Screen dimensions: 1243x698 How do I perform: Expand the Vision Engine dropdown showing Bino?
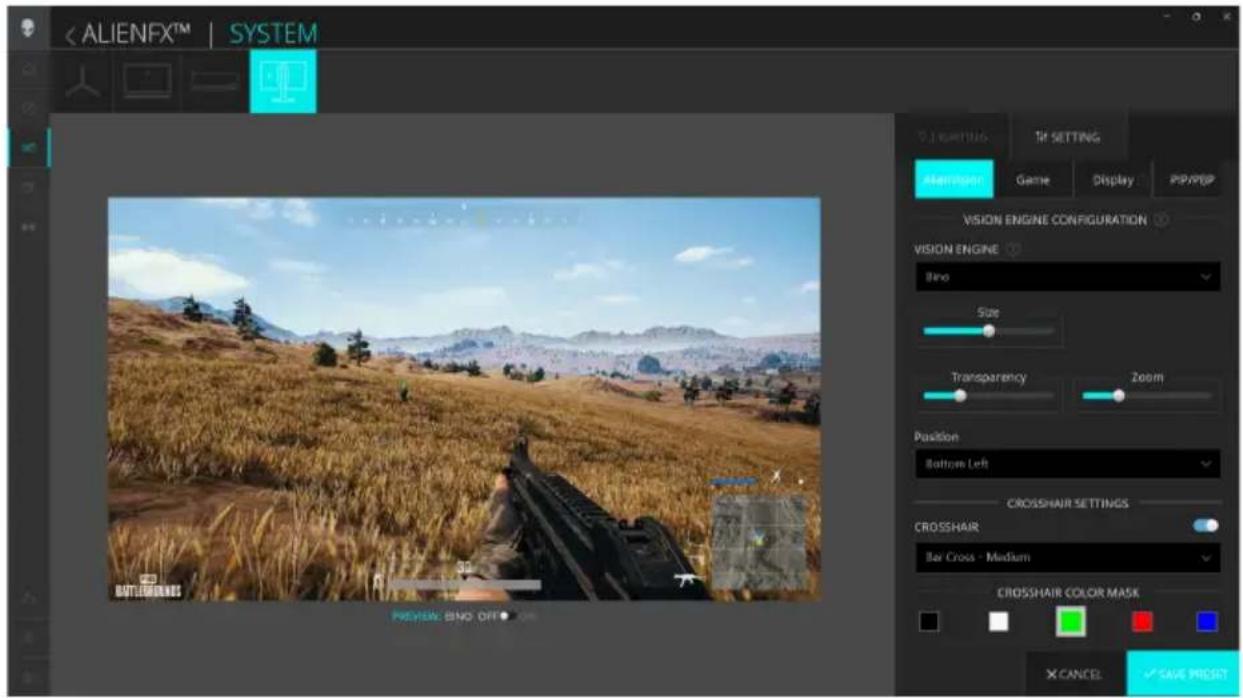1067,277
